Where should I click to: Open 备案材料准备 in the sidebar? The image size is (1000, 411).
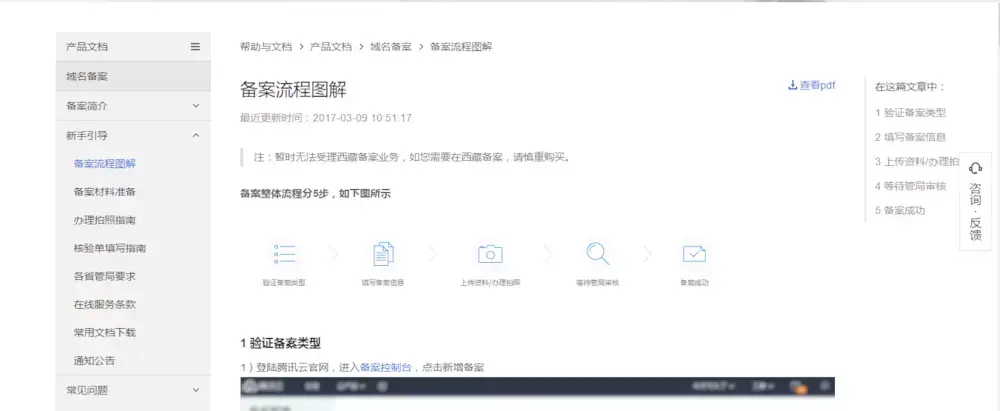105,192
